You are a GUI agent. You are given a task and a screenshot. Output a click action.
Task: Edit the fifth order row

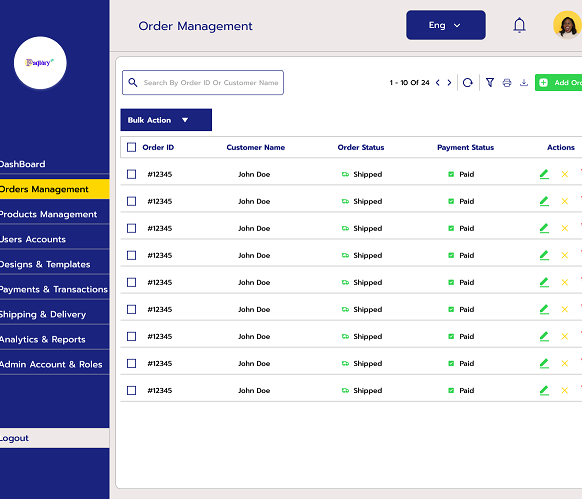click(x=544, y=283)
